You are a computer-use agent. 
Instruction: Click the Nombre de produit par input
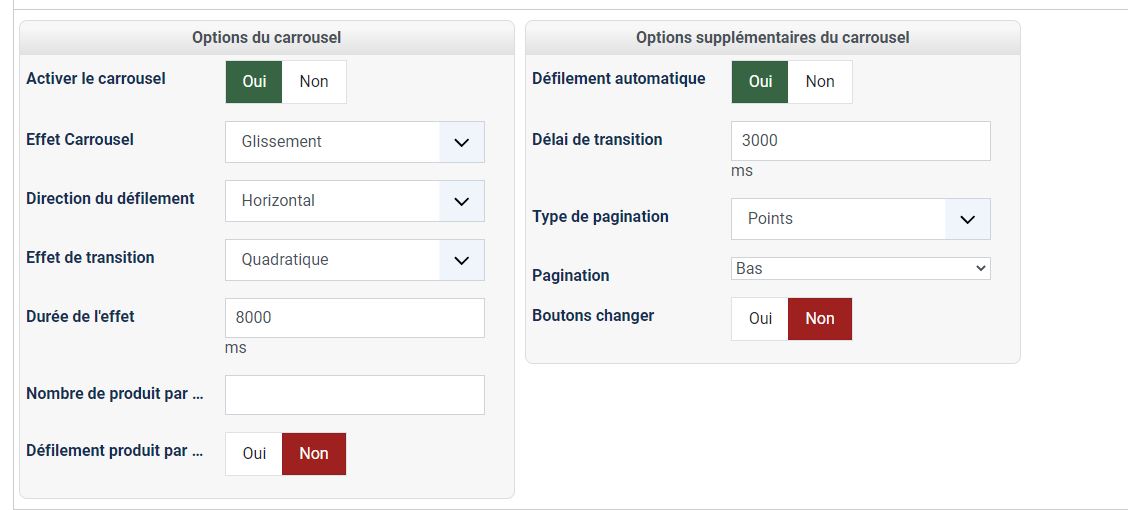(x=354, y=395)
